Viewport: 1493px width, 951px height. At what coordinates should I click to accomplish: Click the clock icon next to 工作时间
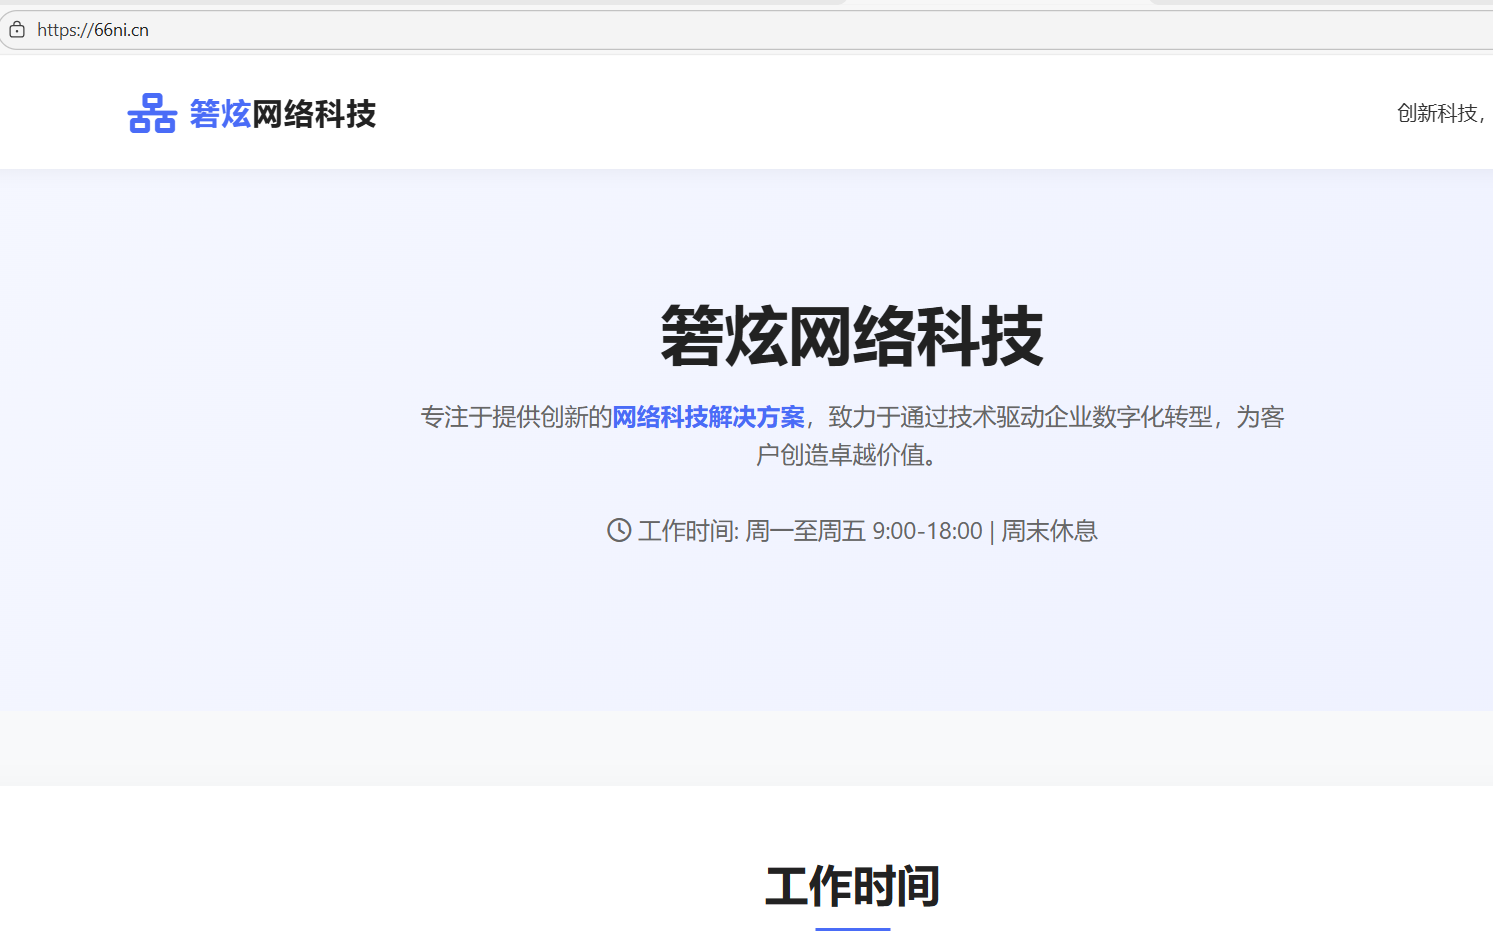(x=619, y=530)
